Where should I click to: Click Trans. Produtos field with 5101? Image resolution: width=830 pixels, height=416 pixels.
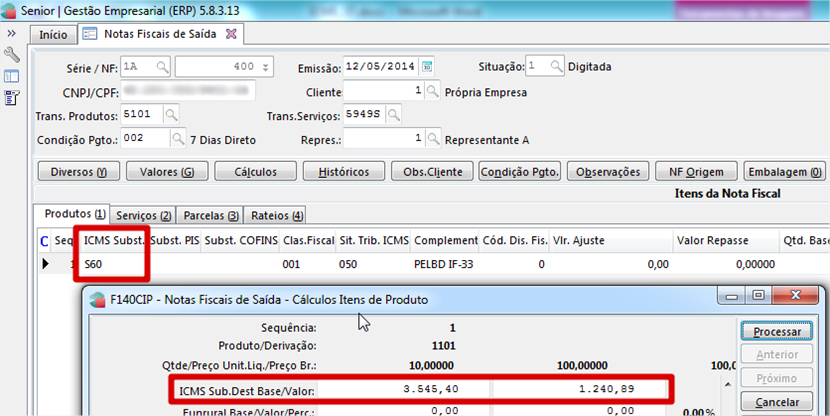tap(142, 114)
